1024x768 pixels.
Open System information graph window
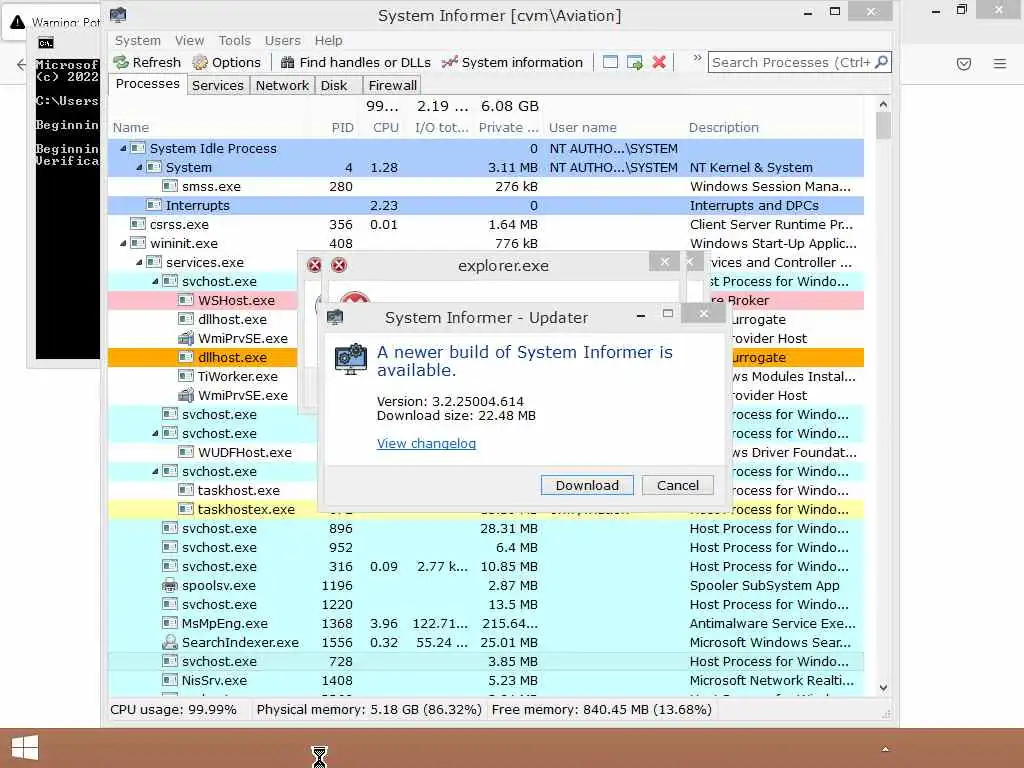point(512,63)
